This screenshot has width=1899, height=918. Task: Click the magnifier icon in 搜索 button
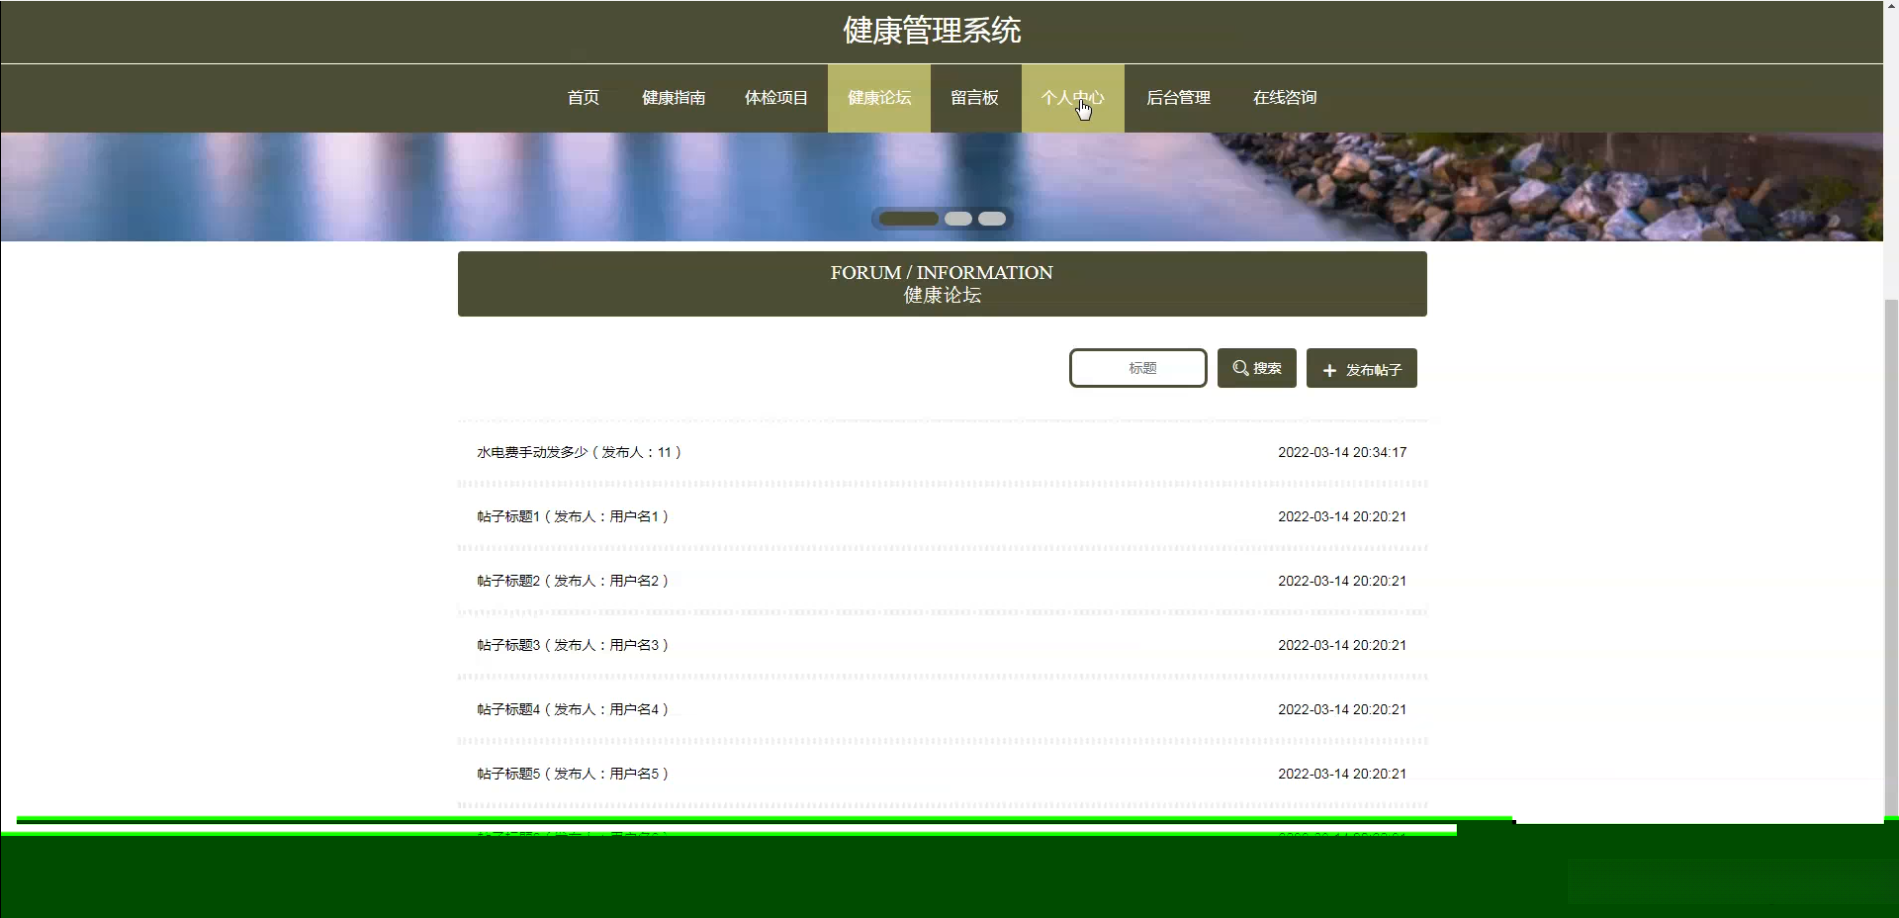pyautogui.click(x=1241, y=368)
